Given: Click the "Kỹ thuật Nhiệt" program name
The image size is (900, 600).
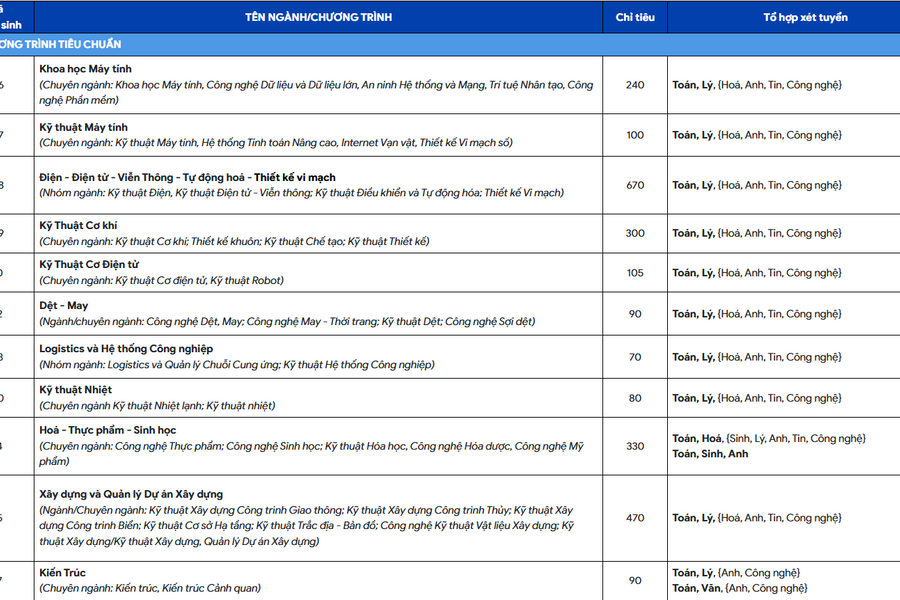Looking at the screenshot, I should tap(74, 388).
